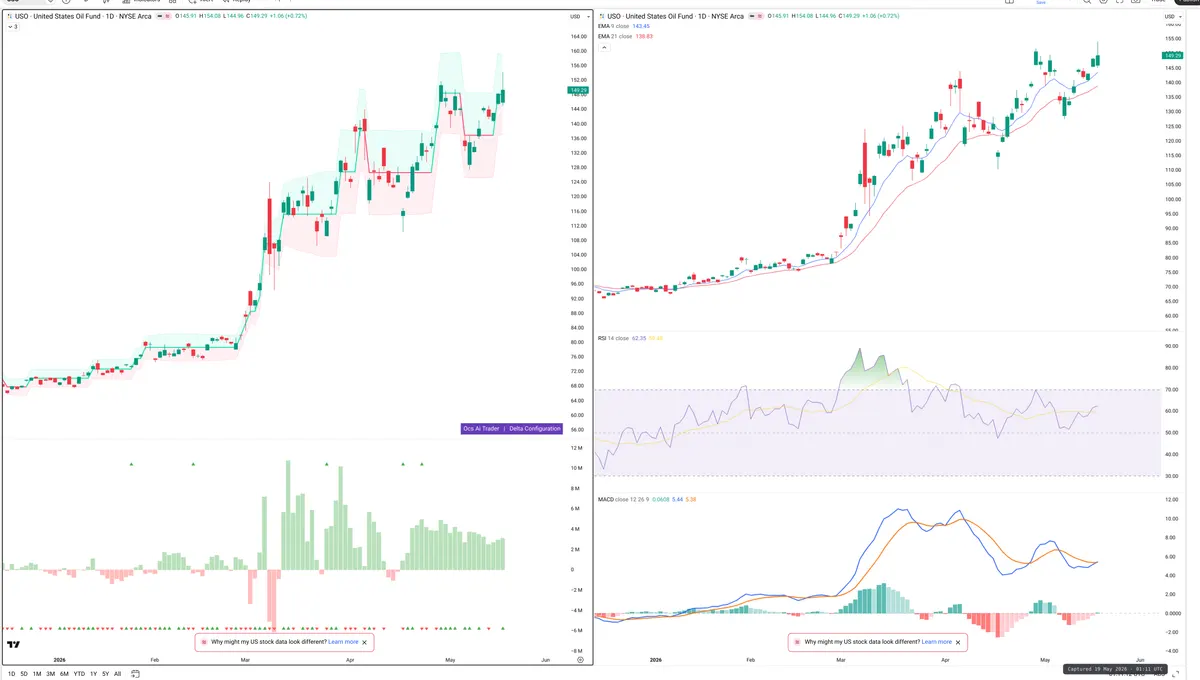1200x680 pixels.
Task: Select the All time range
Action: coord(118,674)
